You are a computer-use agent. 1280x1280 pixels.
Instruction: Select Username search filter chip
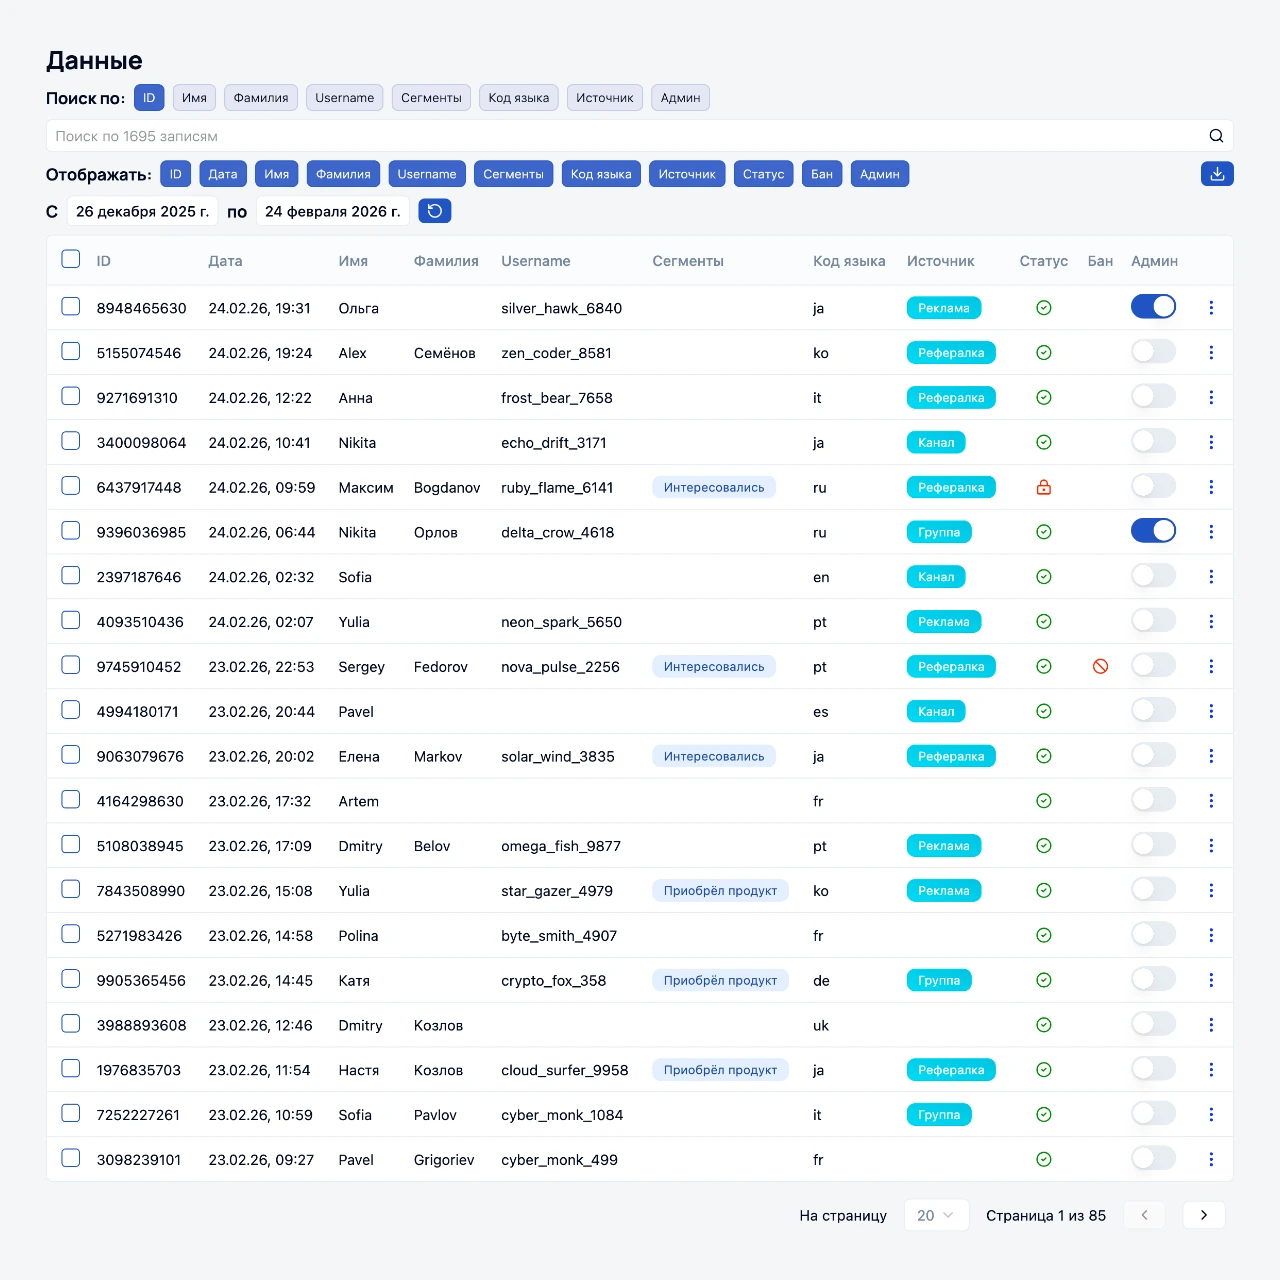pos(344,98)
